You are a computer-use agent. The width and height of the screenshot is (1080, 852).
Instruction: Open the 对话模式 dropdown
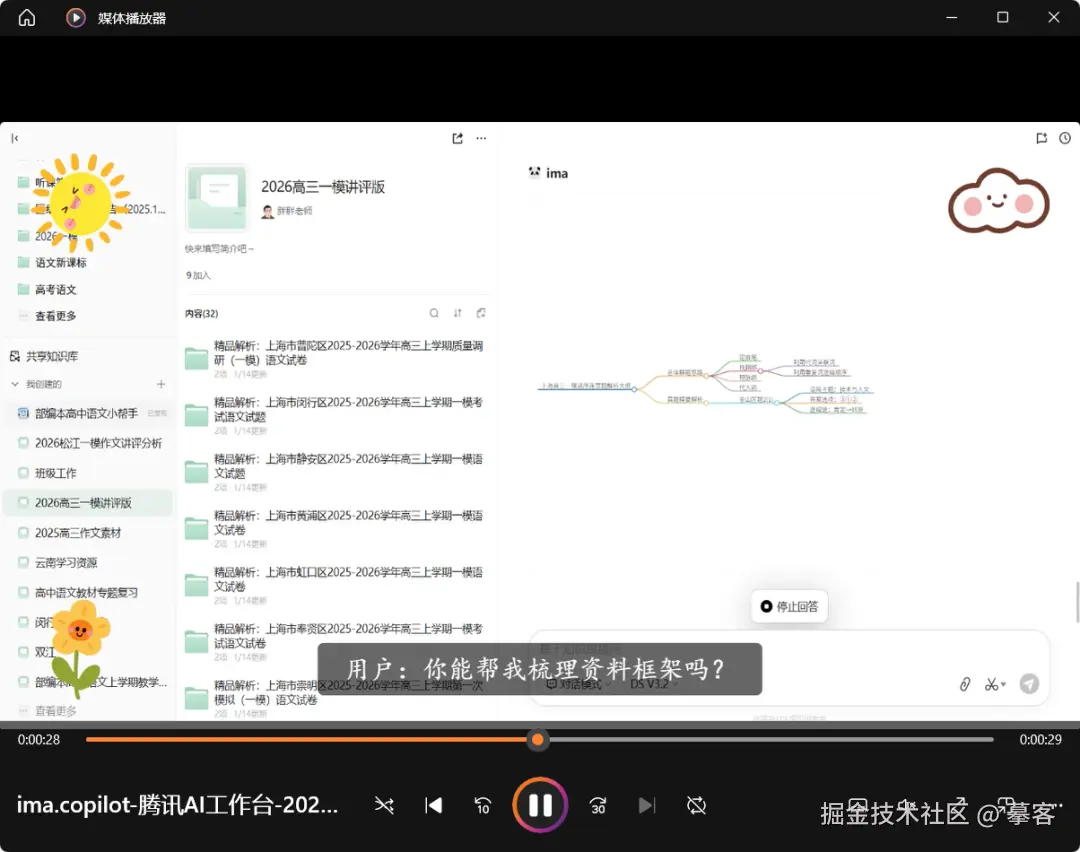coord(577,684)
